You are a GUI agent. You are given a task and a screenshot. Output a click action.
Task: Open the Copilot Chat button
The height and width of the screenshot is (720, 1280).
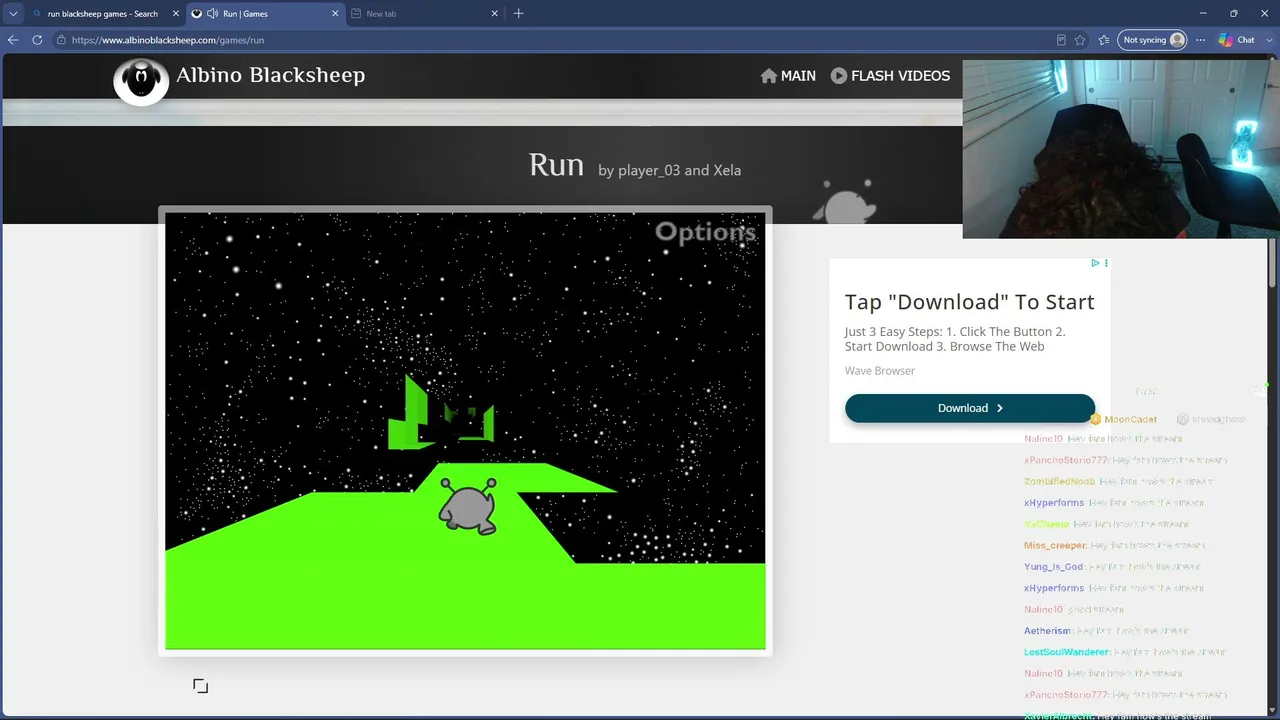(x=1237, y=40)
